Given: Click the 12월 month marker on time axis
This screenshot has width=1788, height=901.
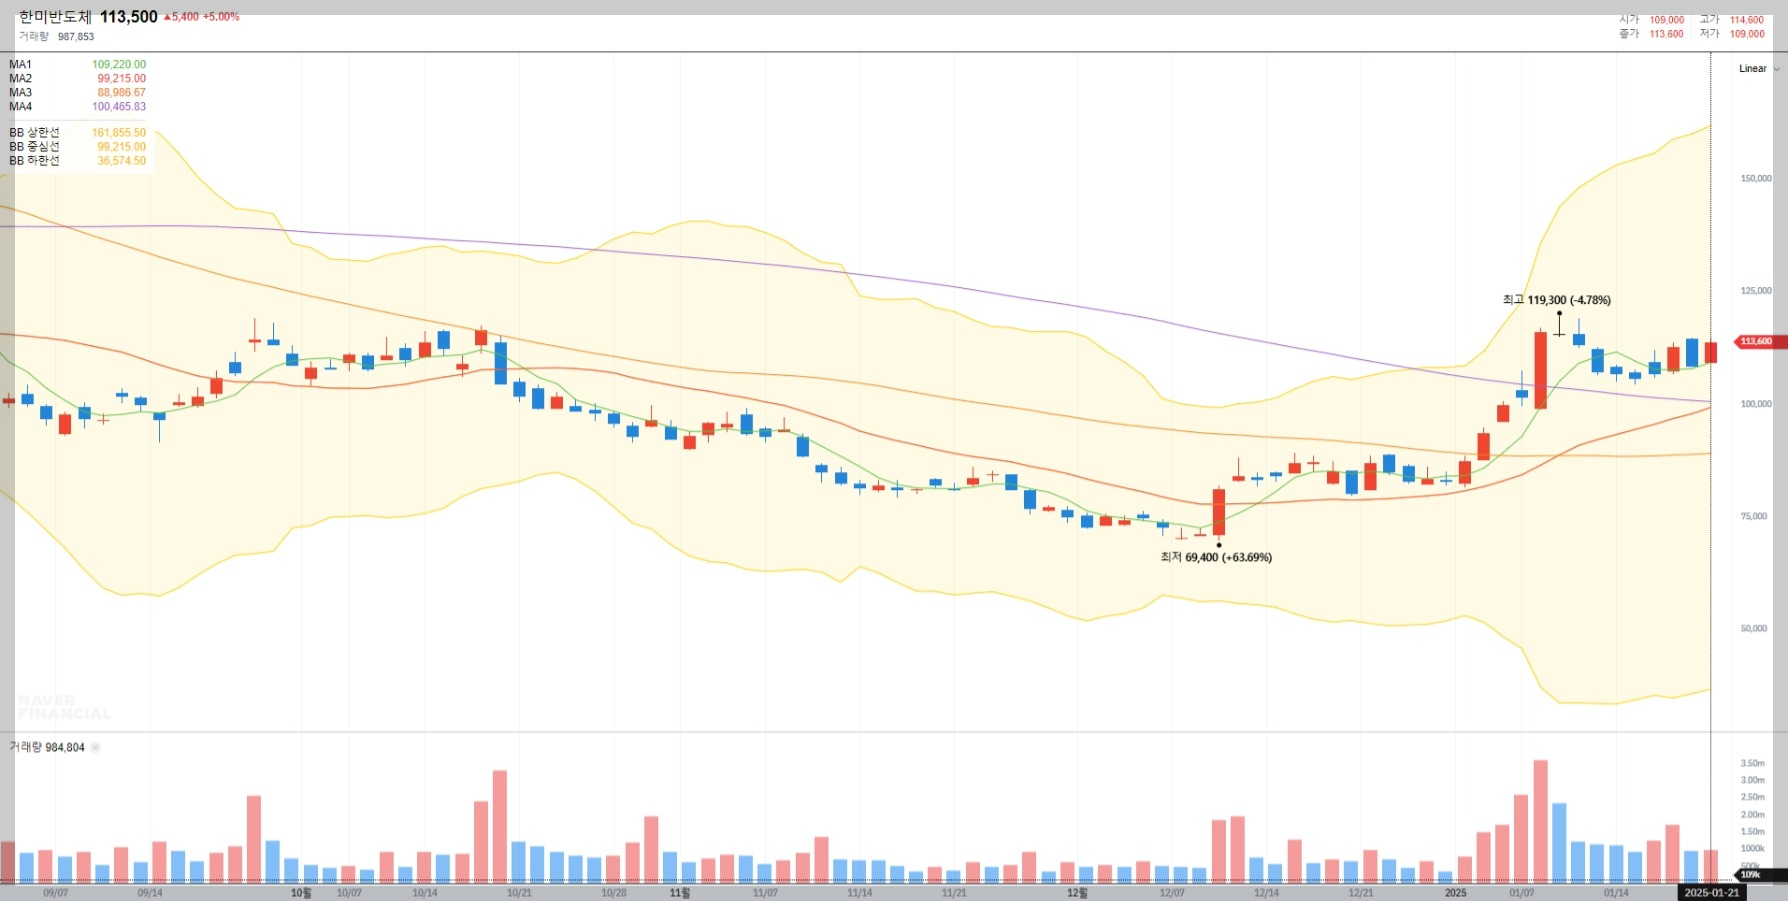Looking at the screenshot, I should 1077,893.
